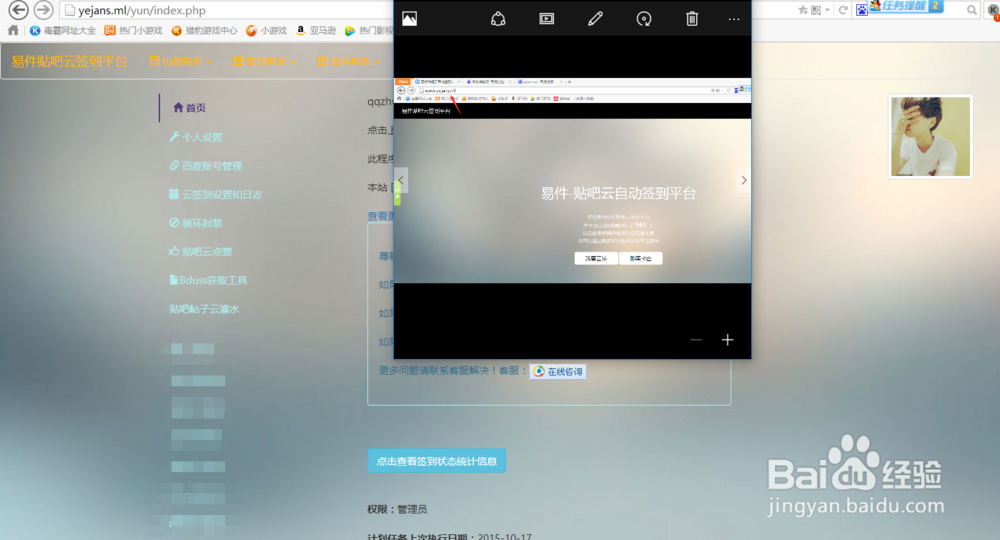Screen dimensions: 1000x540
Task: Click the home icon in bookmarks bar
Action: pyautogui.click(x=13, y=30)
